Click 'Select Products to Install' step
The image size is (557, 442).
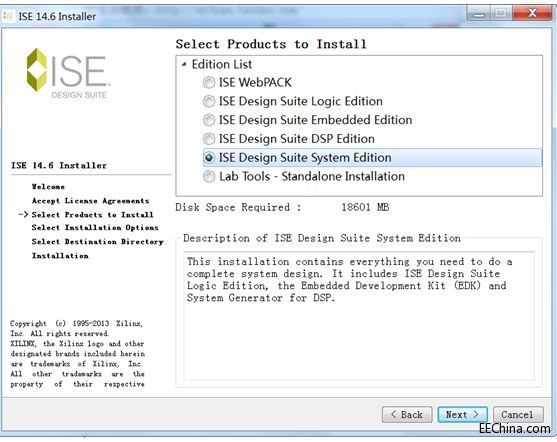point(92,215)
